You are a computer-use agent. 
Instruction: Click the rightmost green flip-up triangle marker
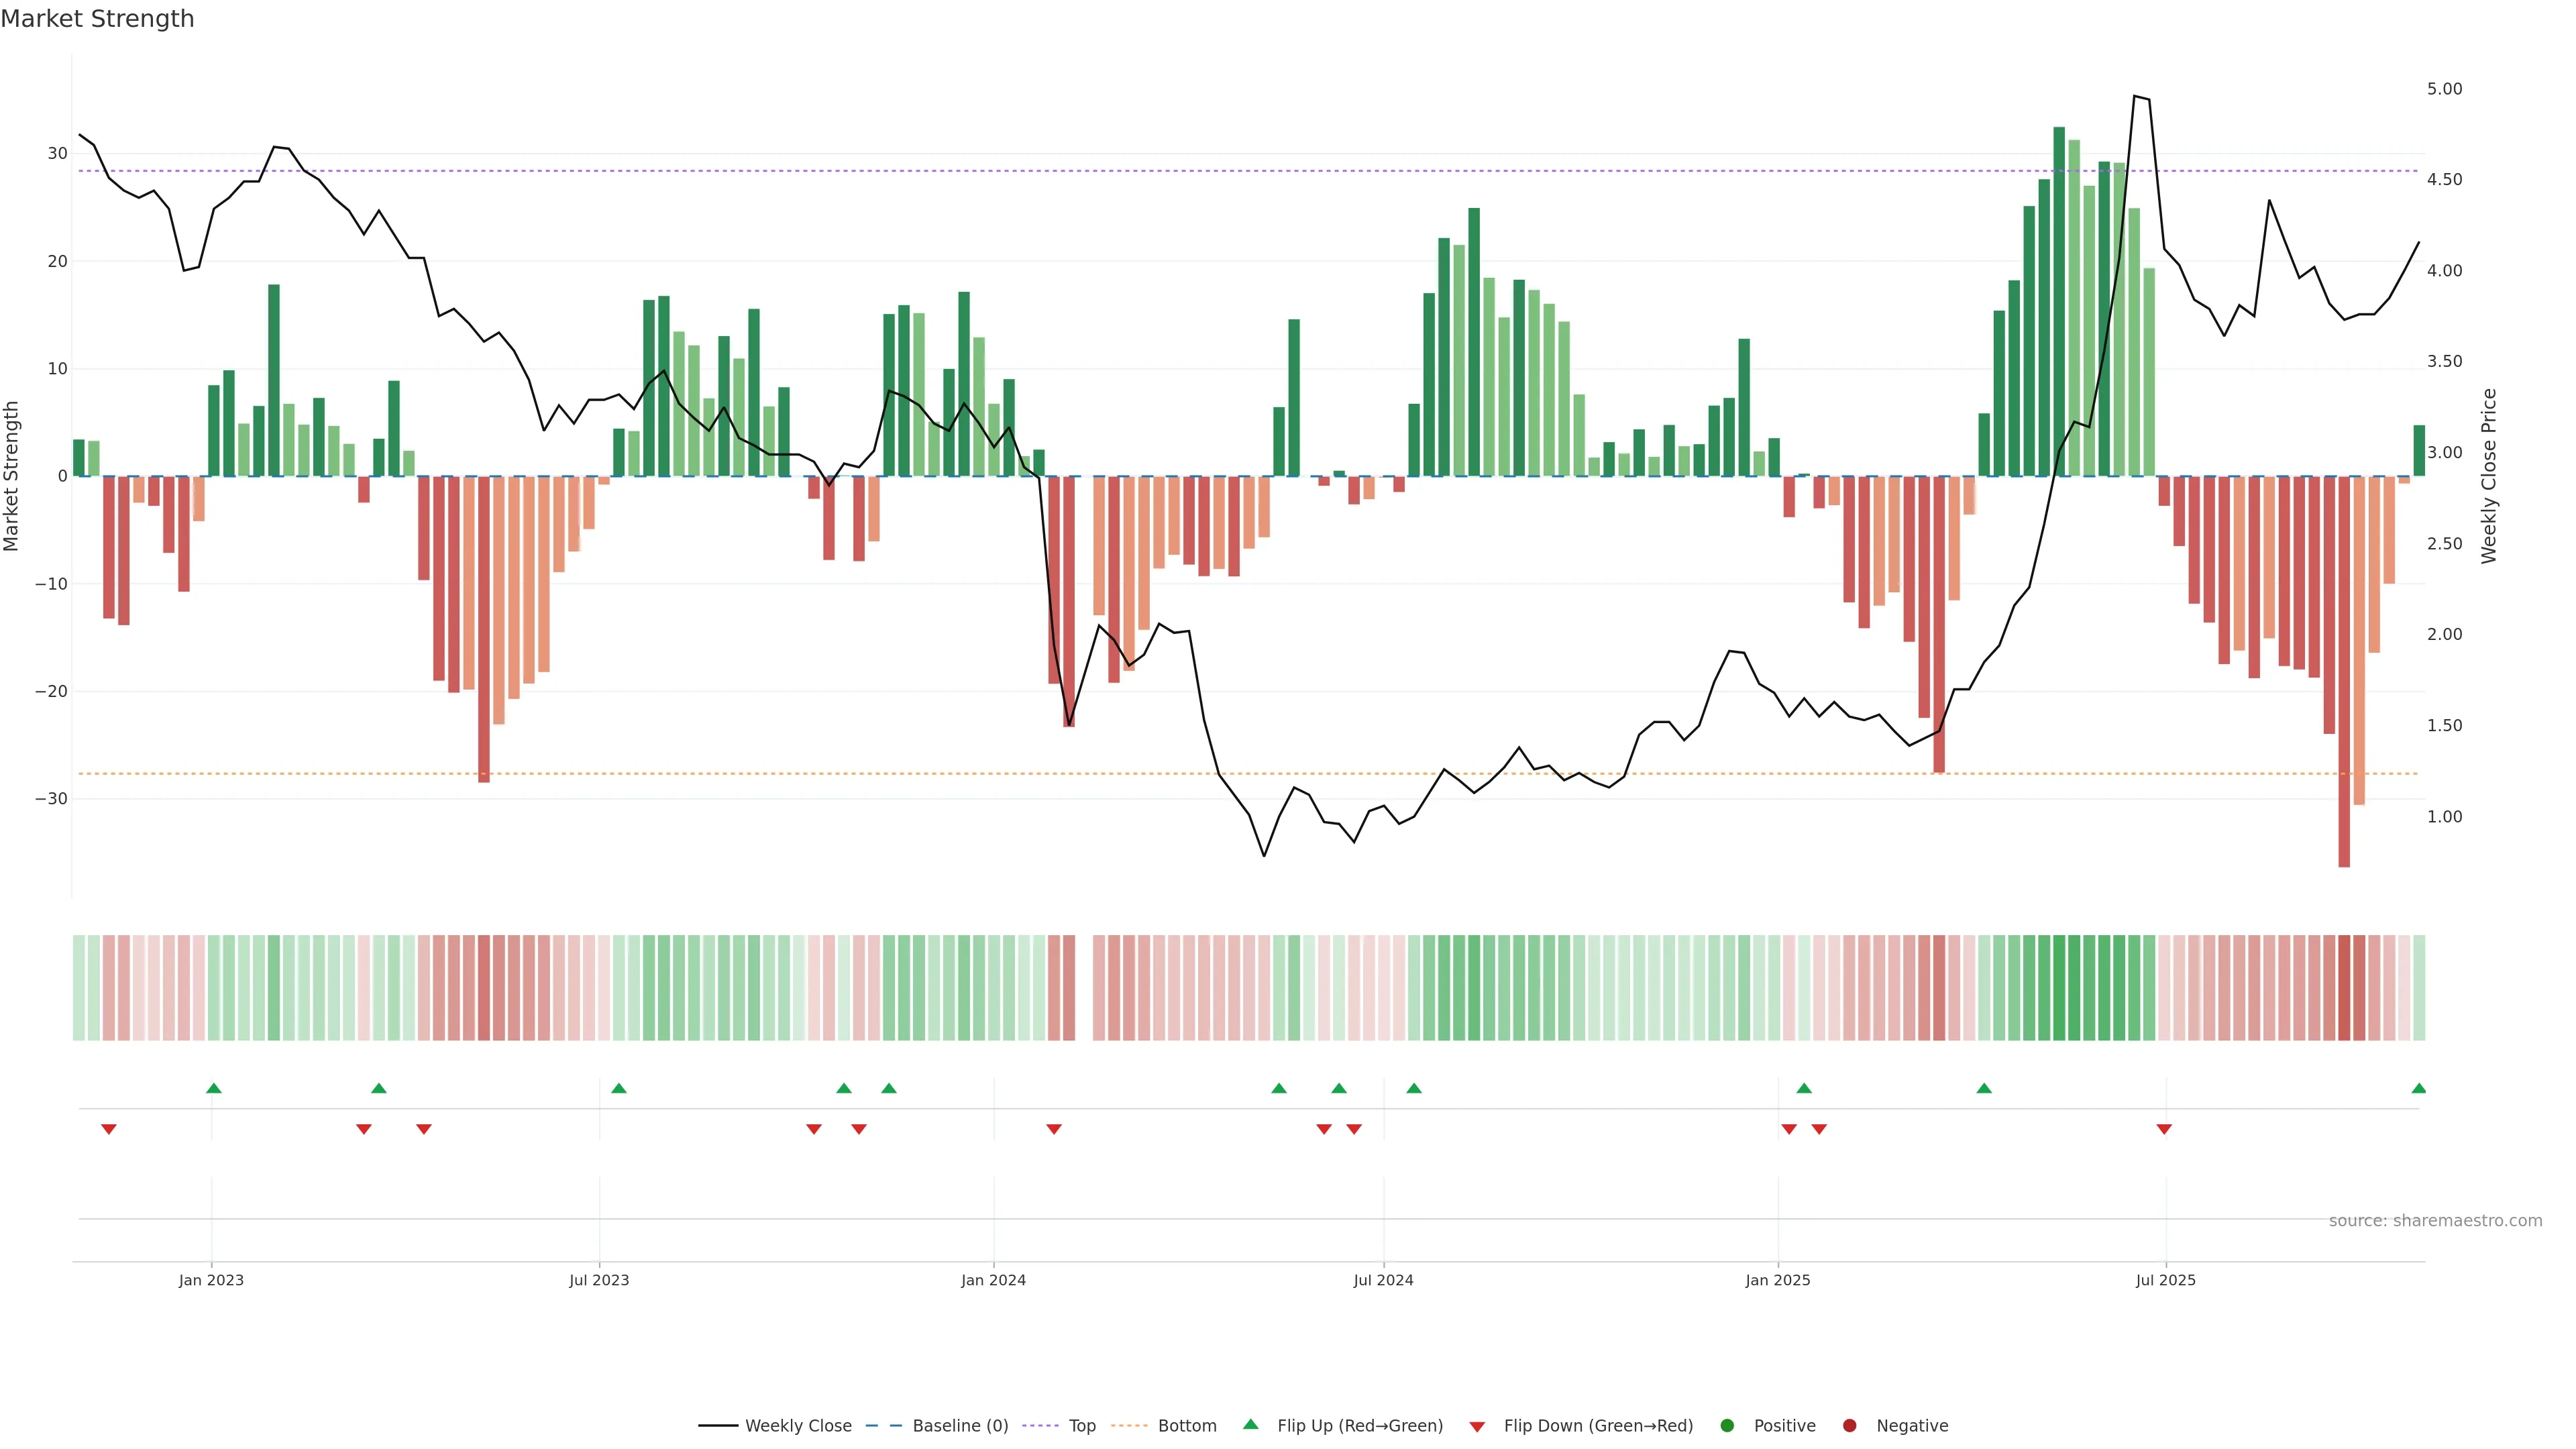click(x=2418, y=1088)
